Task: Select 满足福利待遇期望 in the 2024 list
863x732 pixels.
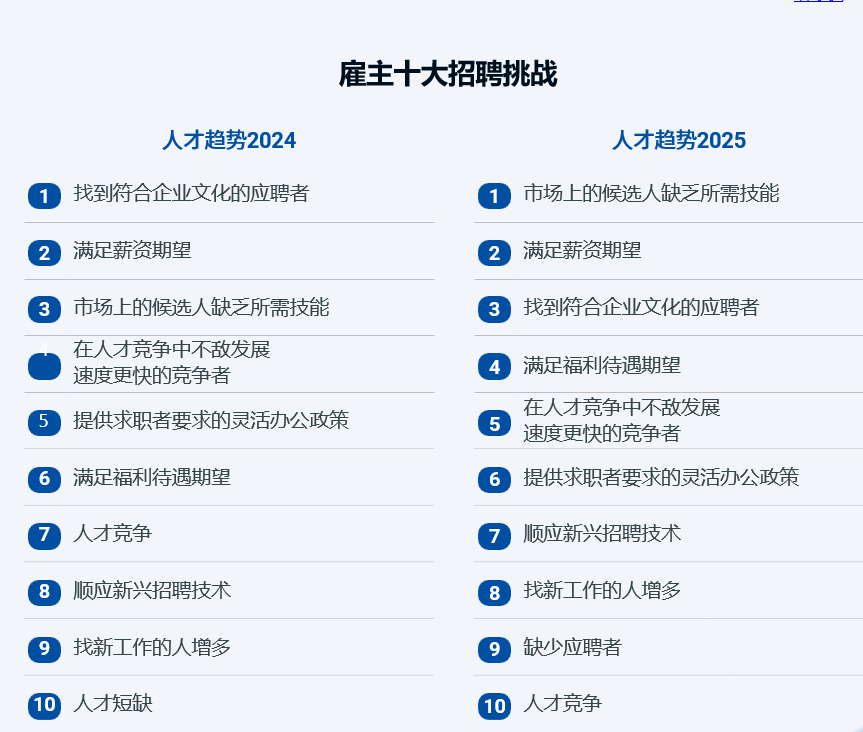Action: pyautogui.click(x=152, y=477)
